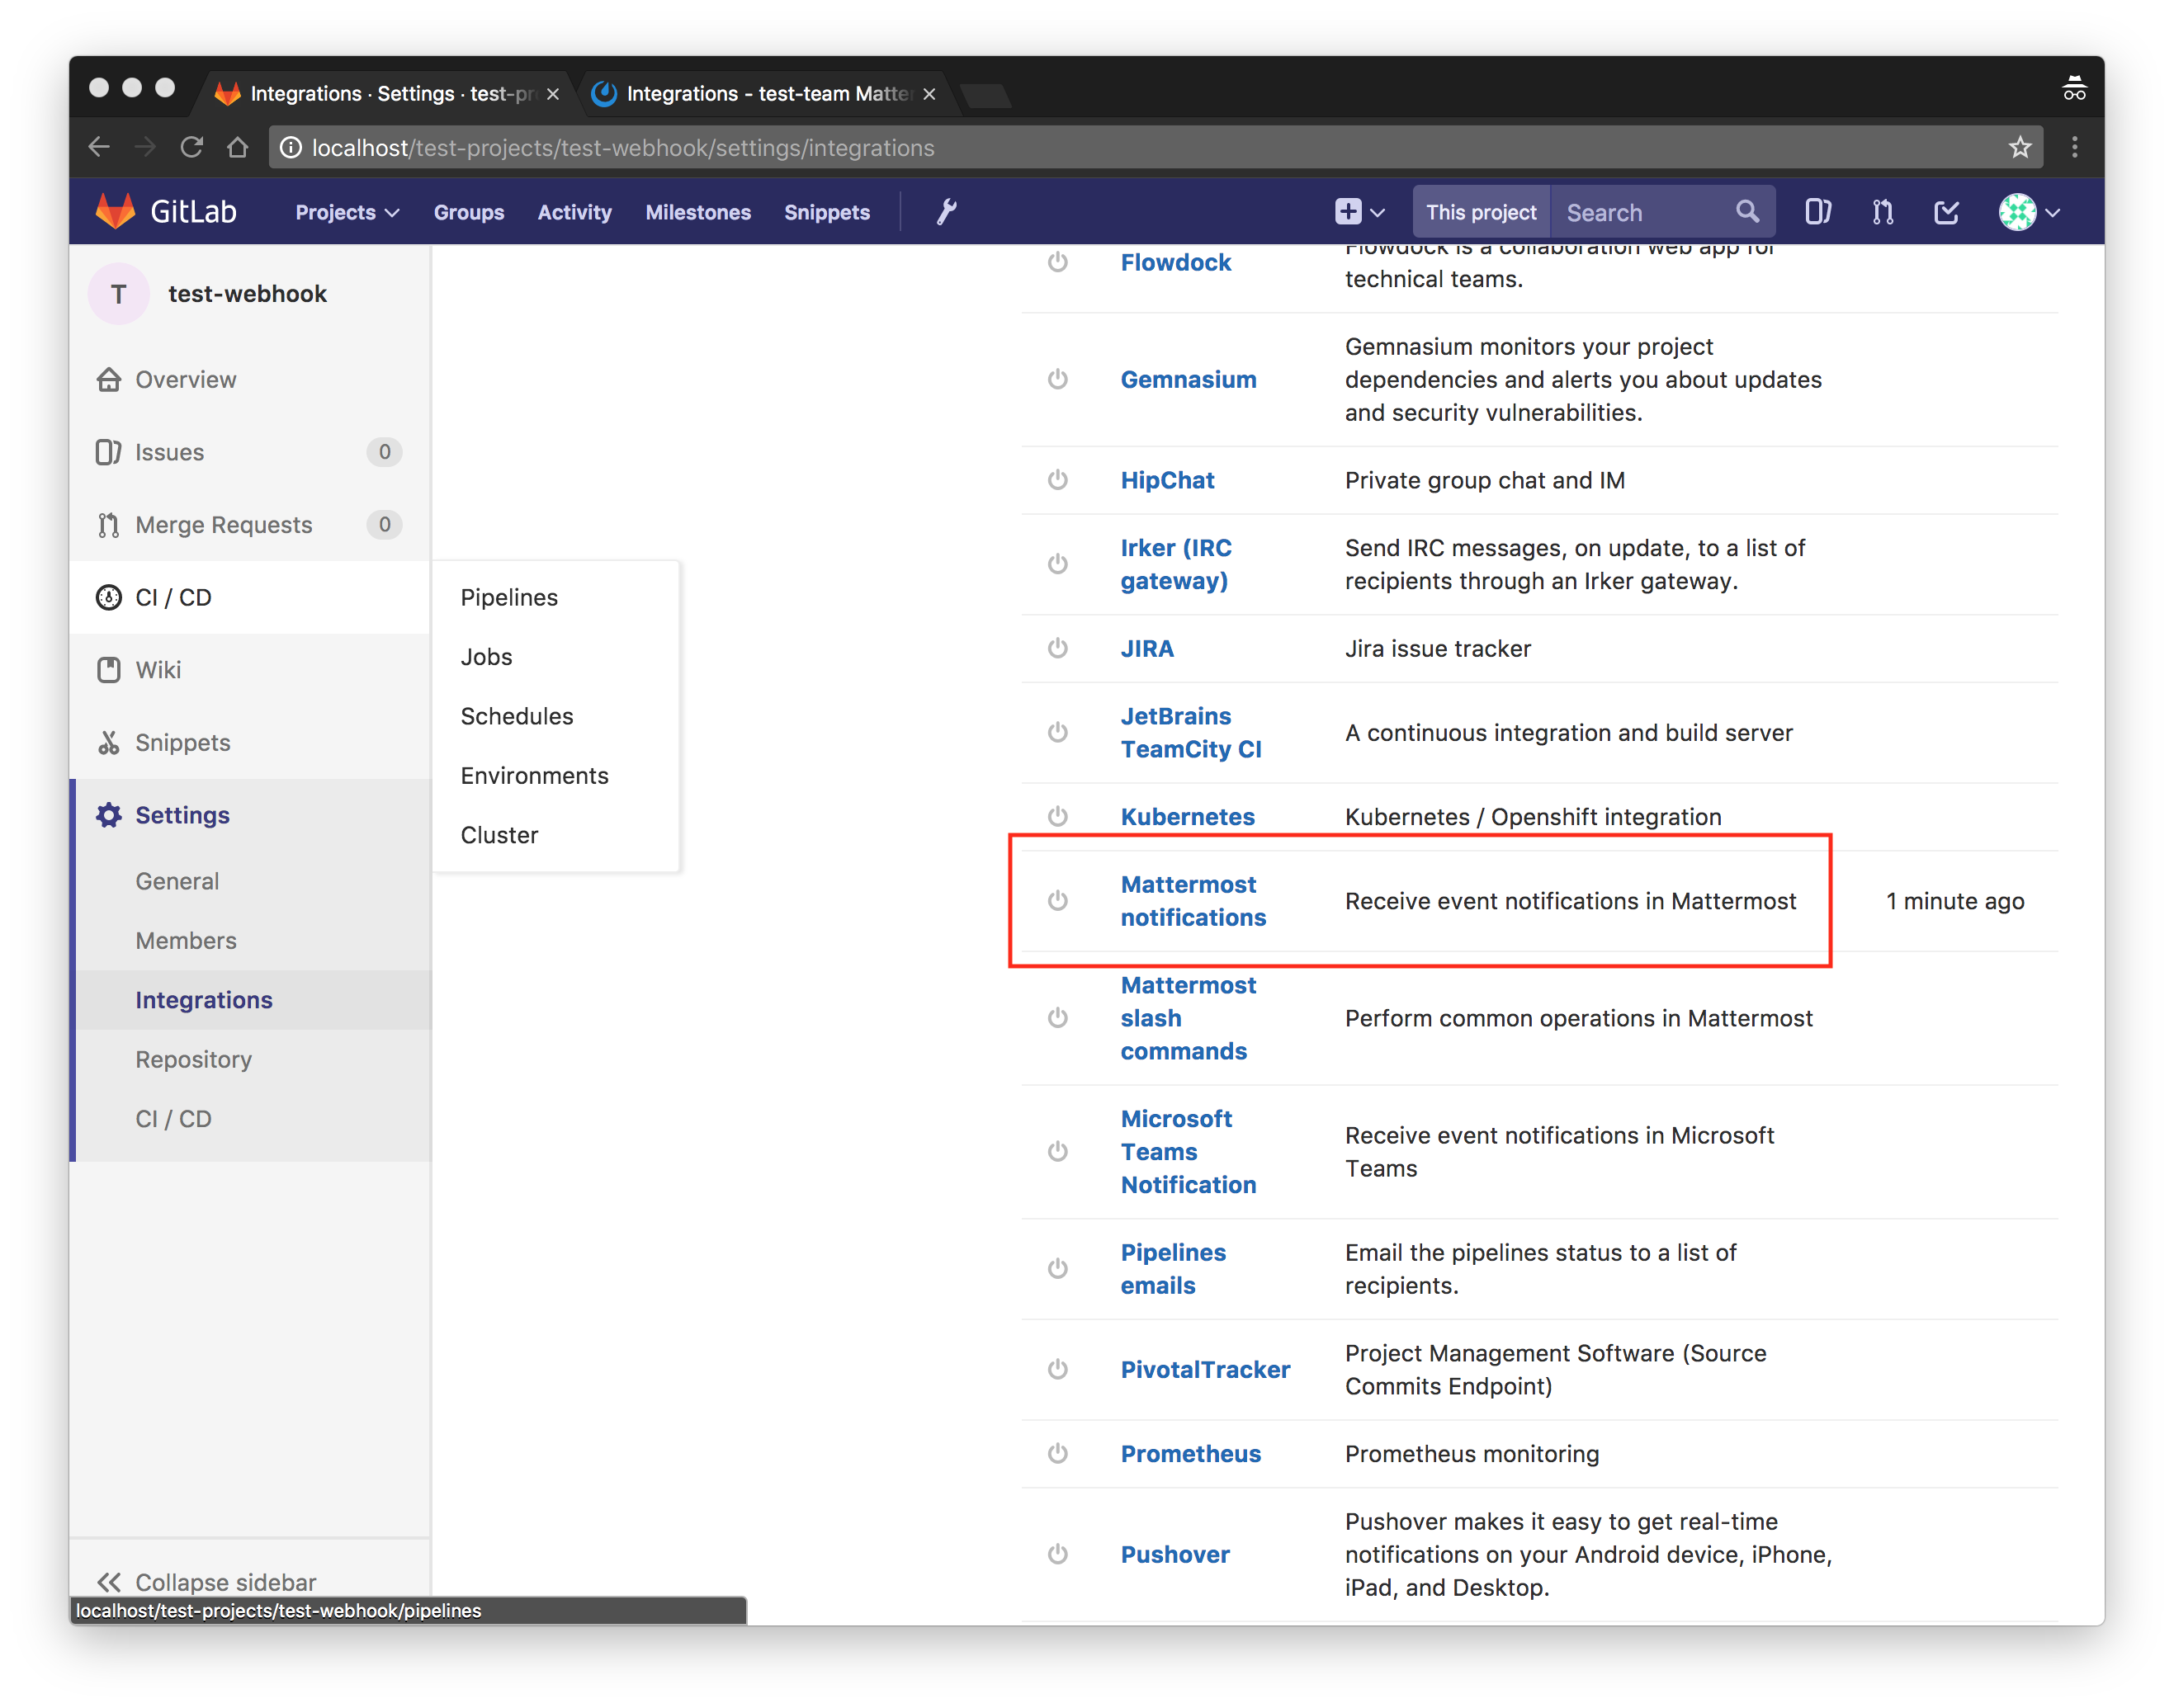Select Pipelines in the CI/CD flyout menu
The width and height of the screenshot is (2174, 1708).
(x=509, y=597)
